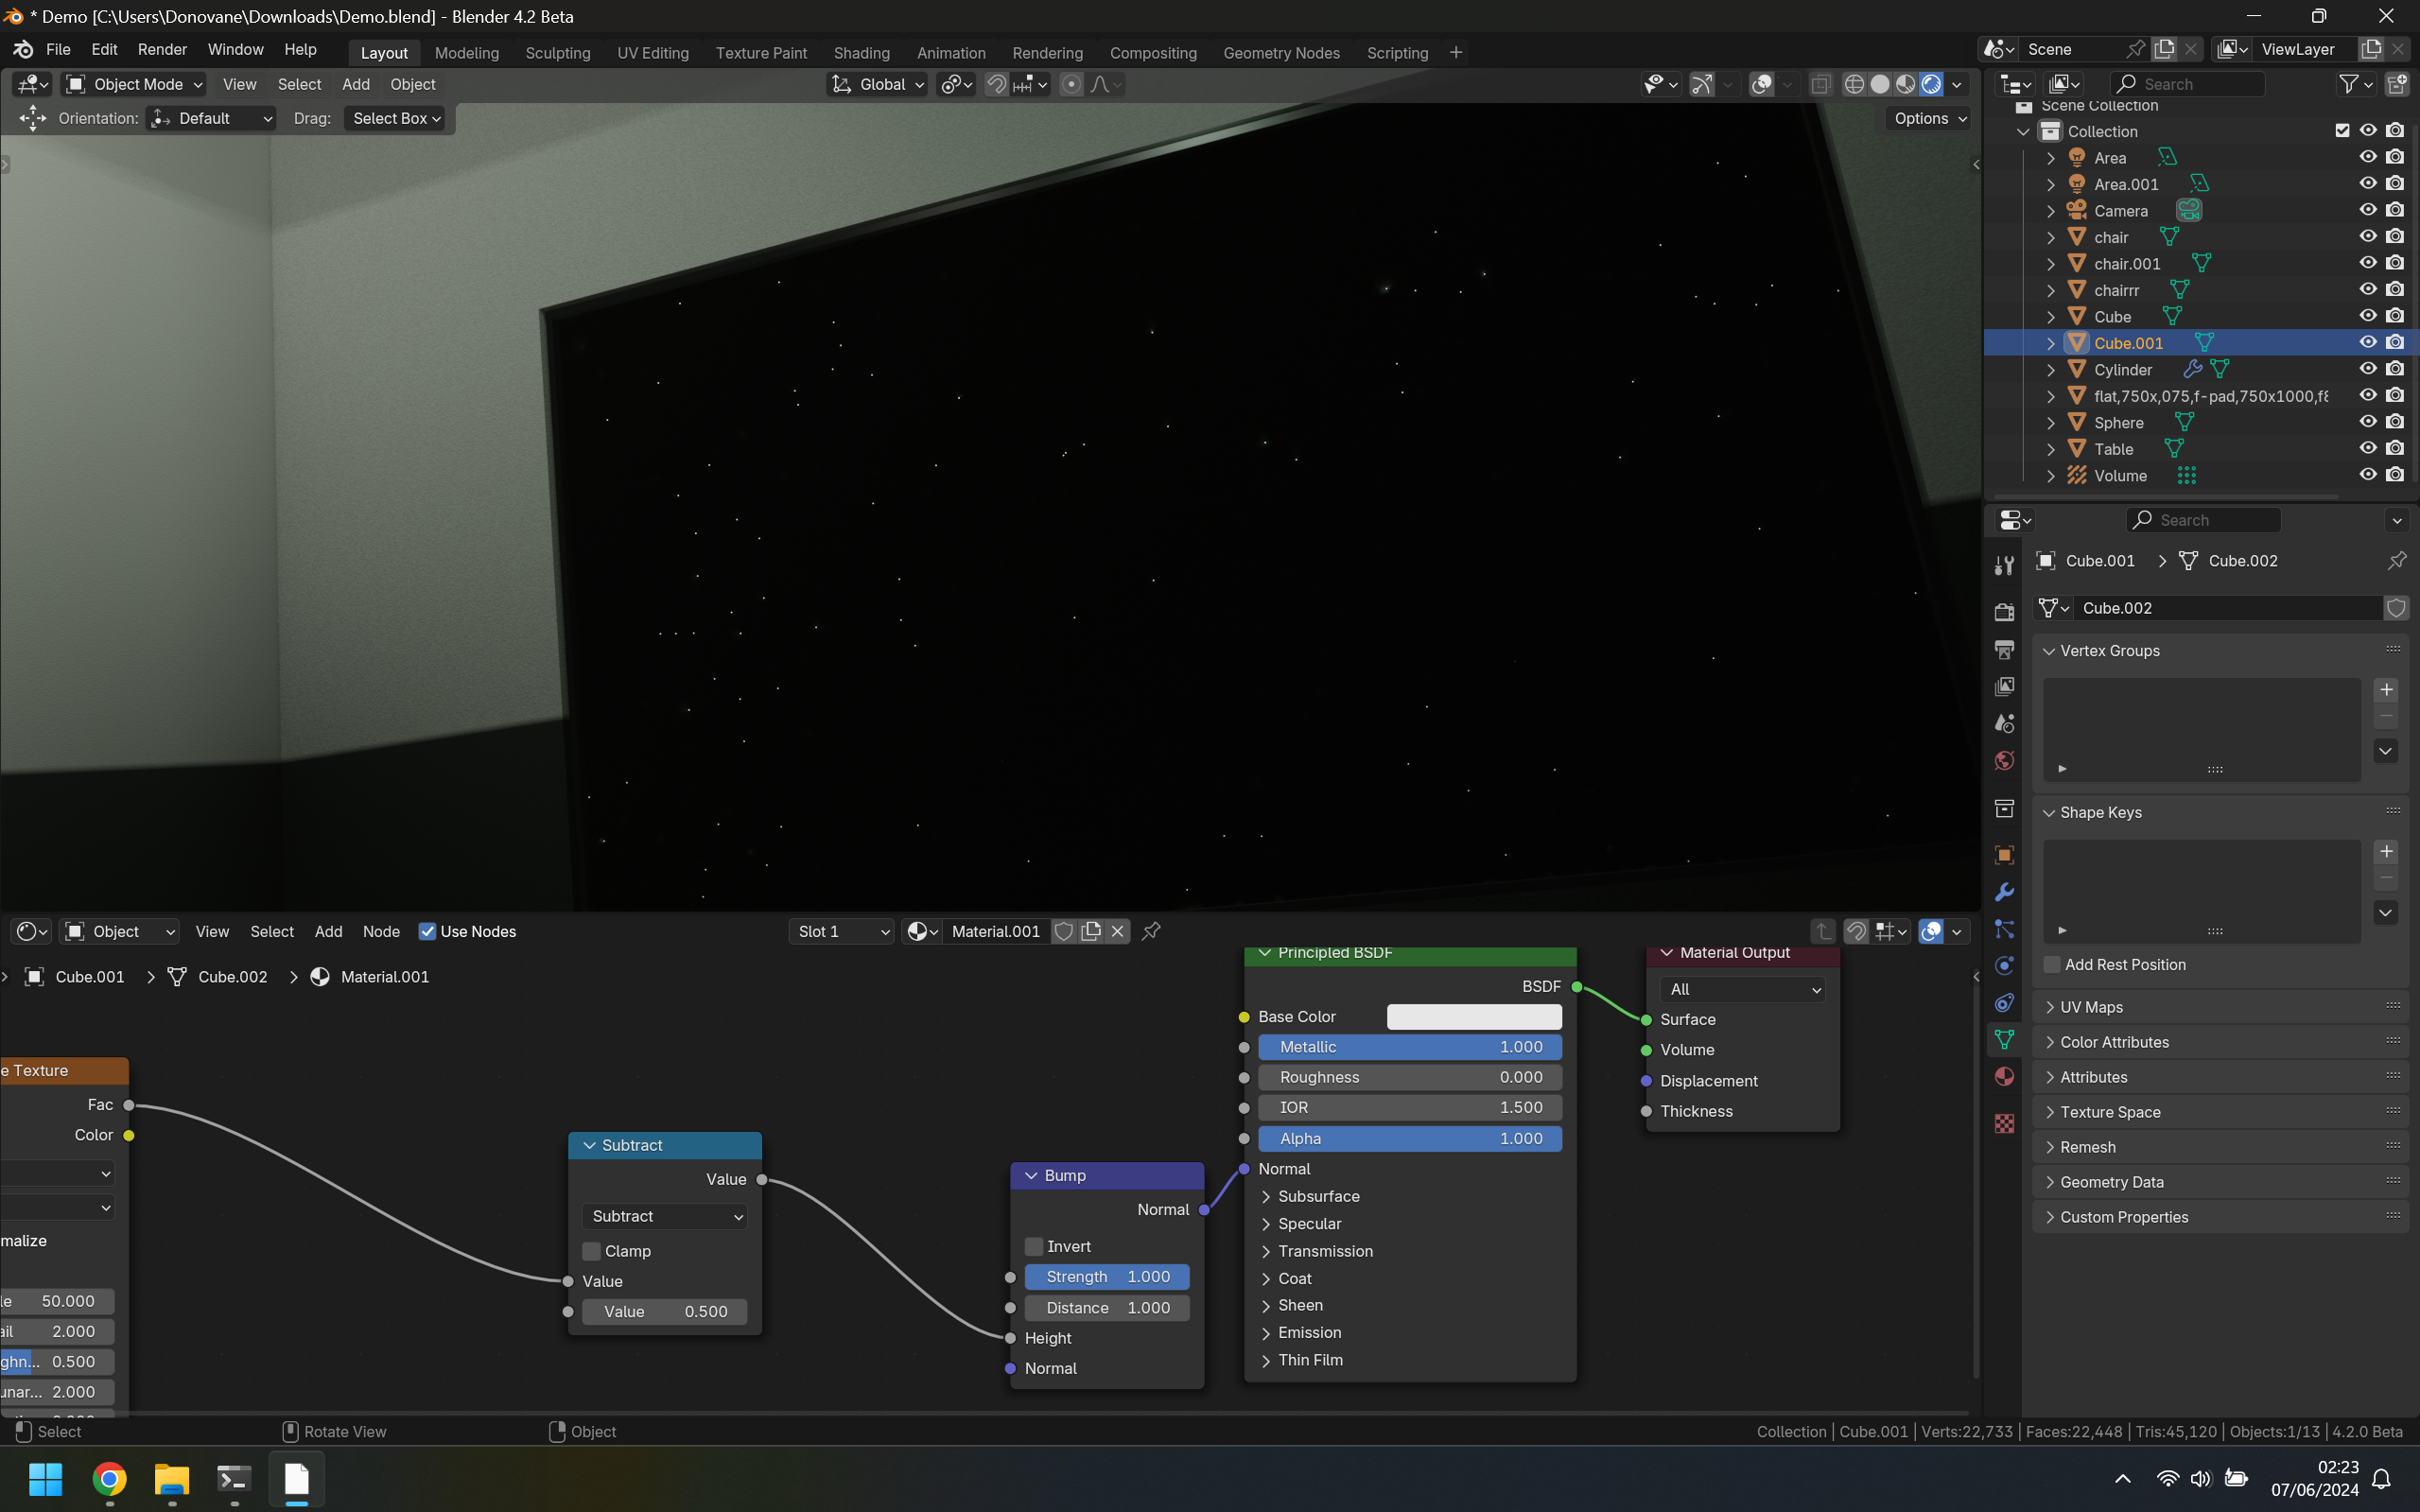Hide the Camera object in viewport

click(2367, 210)
